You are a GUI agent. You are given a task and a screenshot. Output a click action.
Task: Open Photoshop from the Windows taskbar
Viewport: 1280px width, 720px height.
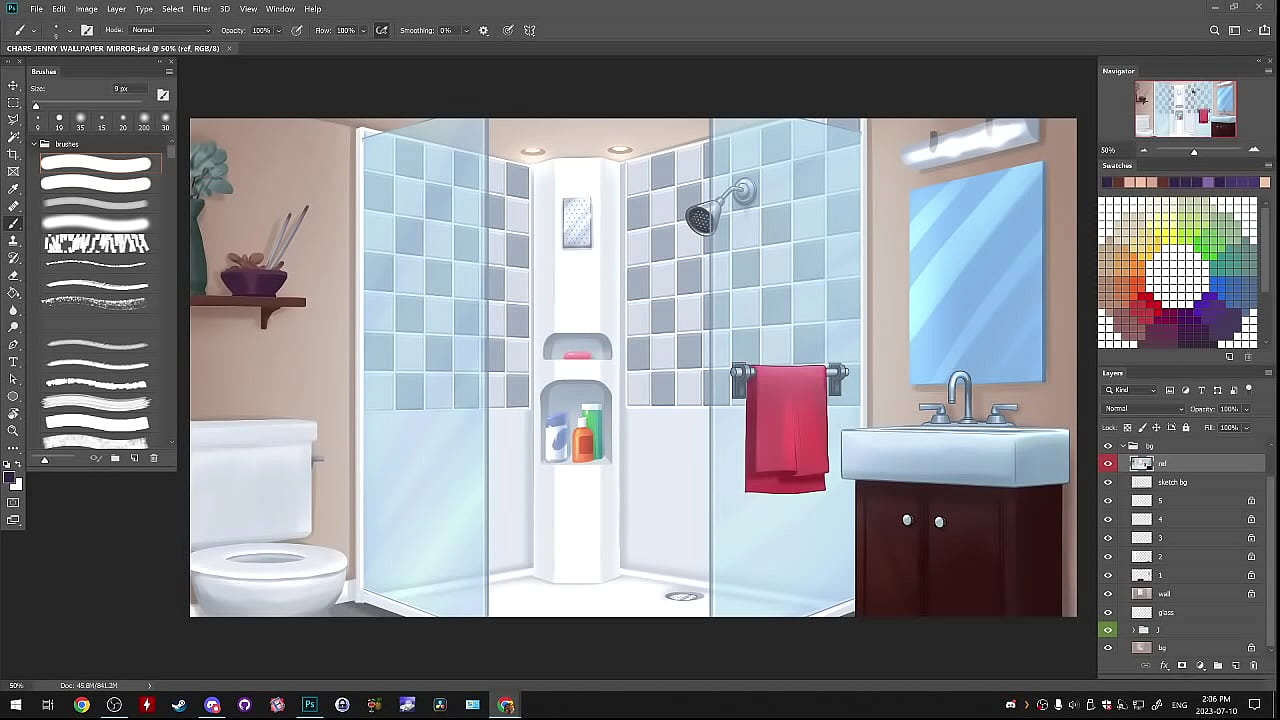pos(309,705)
